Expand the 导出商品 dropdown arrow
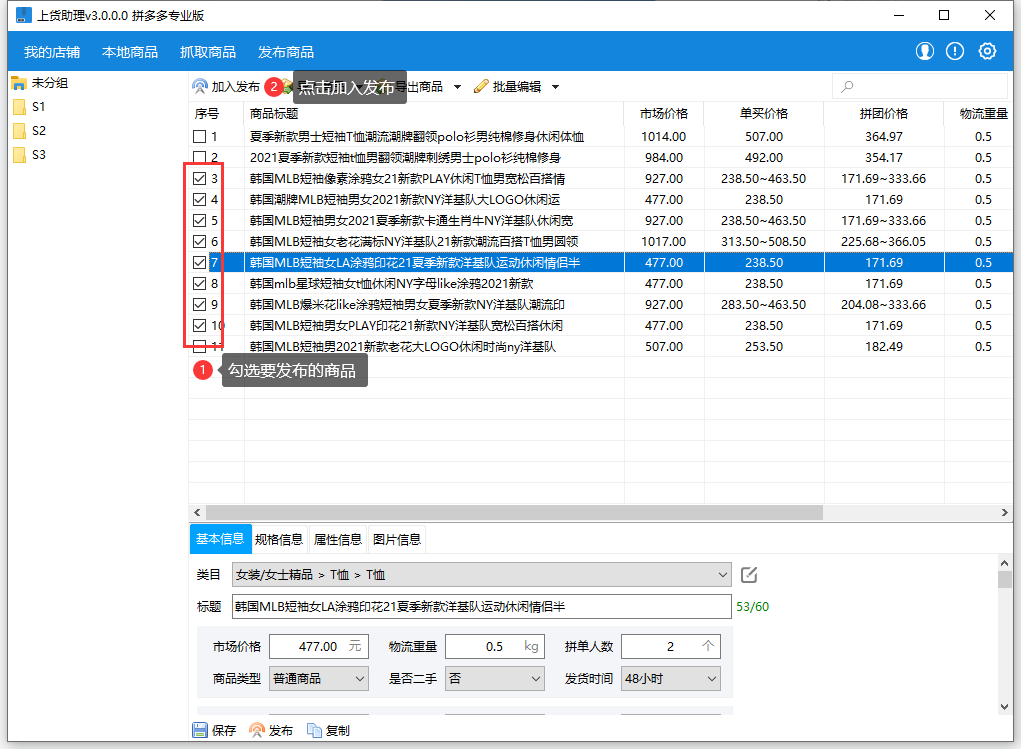The image size is (1021, 749). pos(457,87)
